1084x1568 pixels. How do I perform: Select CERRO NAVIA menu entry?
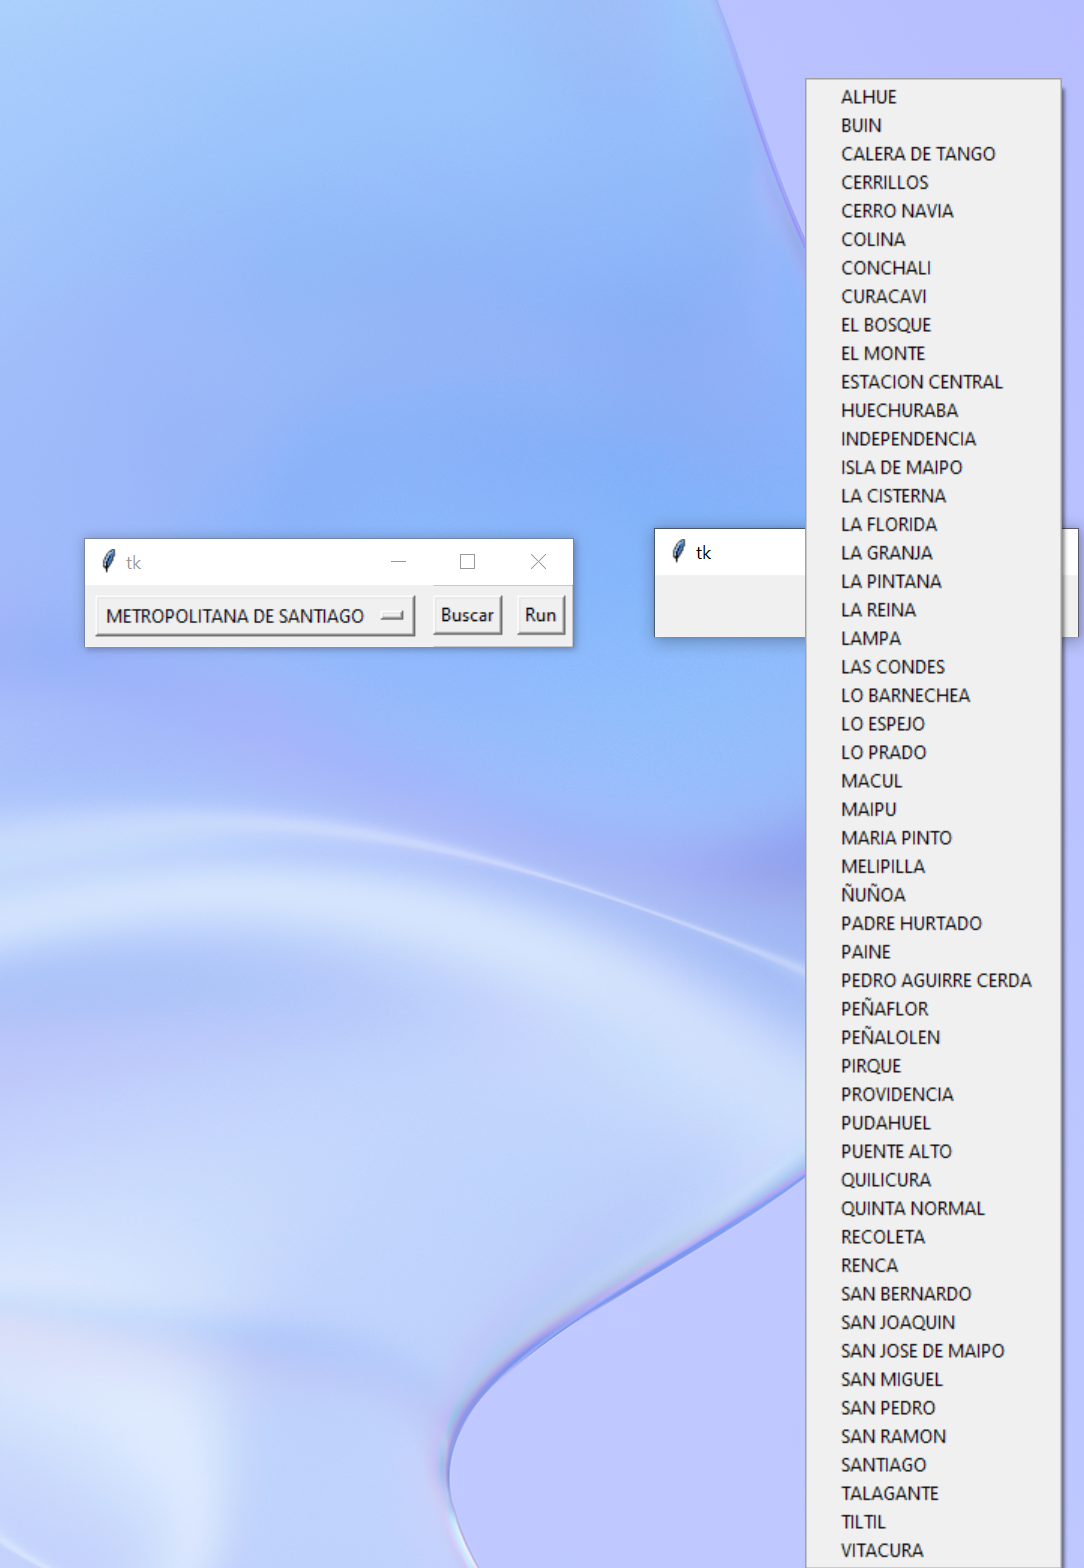[933, 211]
